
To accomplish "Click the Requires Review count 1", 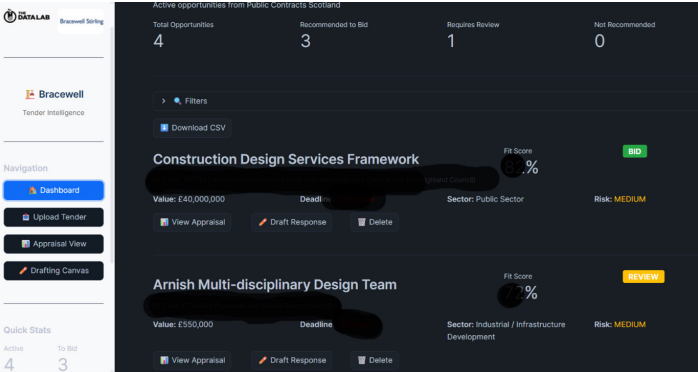I will 451,41.
